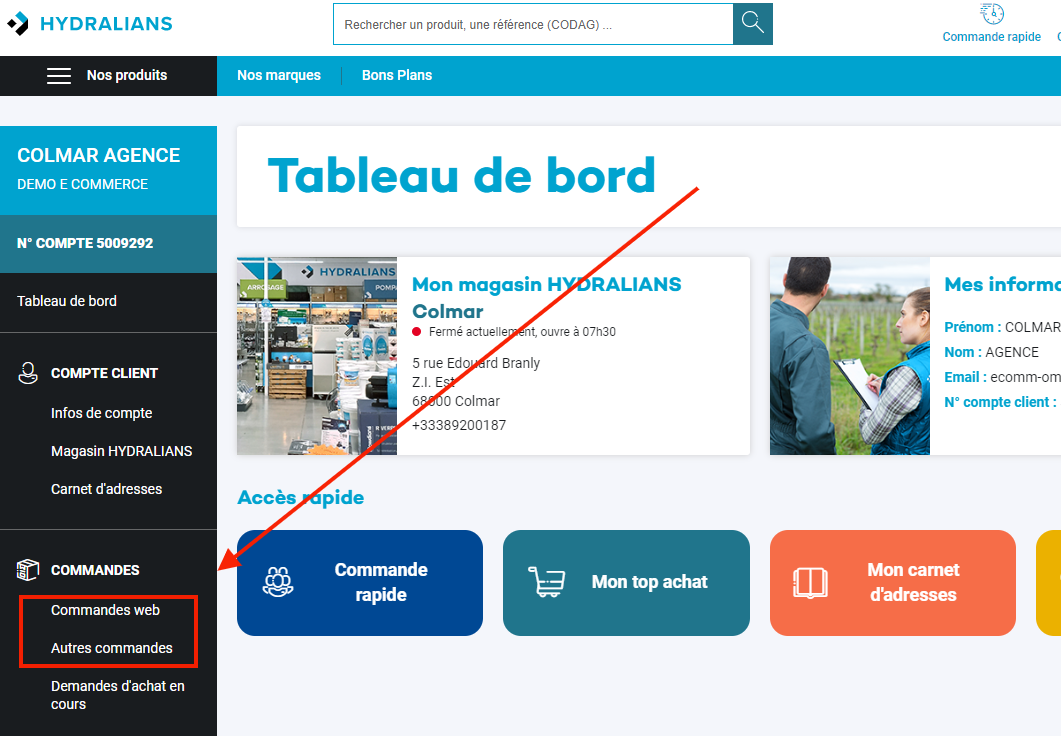The image size is (1061, 736).
Task: Go to Bons Plans
Action: [x=397, y=75]
